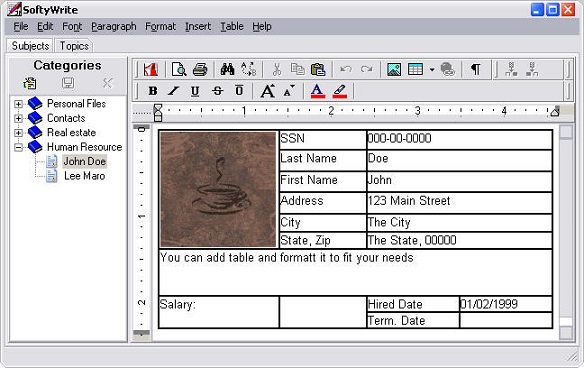
Task: Click the SSN value cell 000-00-0000
Action: [x=459, y=140]
